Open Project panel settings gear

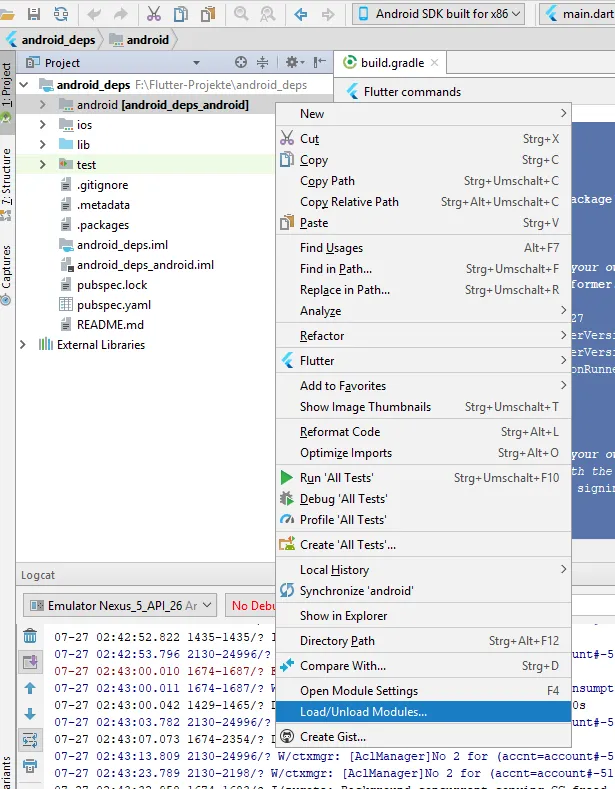[295, 62]
